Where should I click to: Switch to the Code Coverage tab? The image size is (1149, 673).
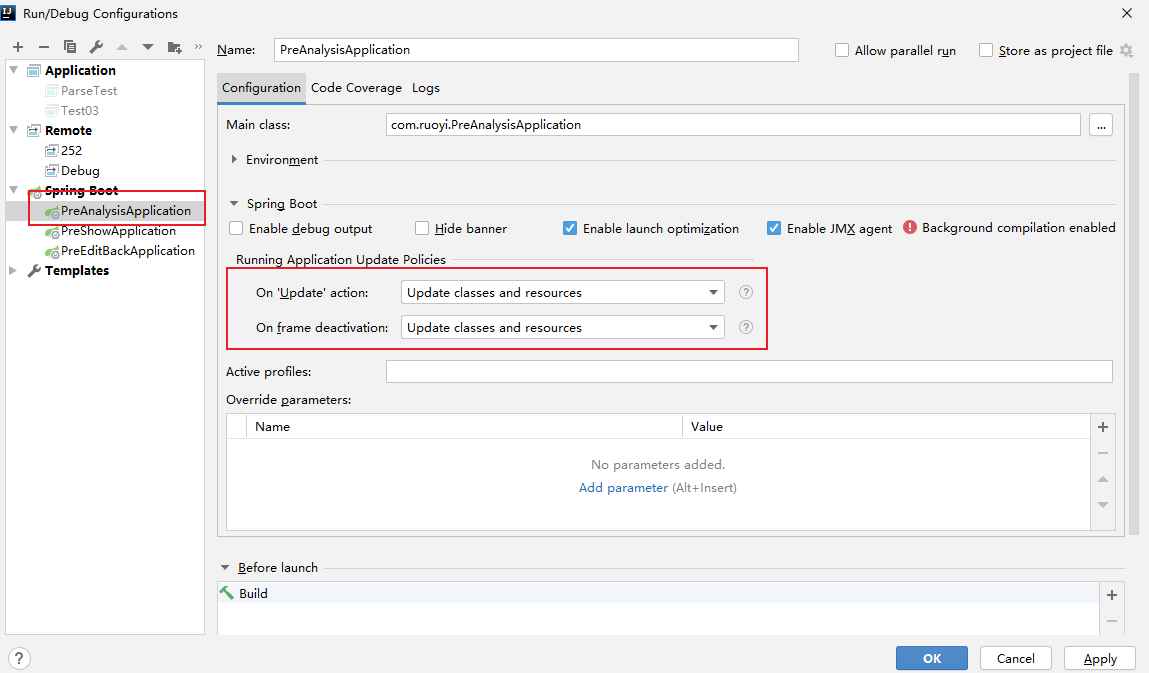click(x=356, y=88)
